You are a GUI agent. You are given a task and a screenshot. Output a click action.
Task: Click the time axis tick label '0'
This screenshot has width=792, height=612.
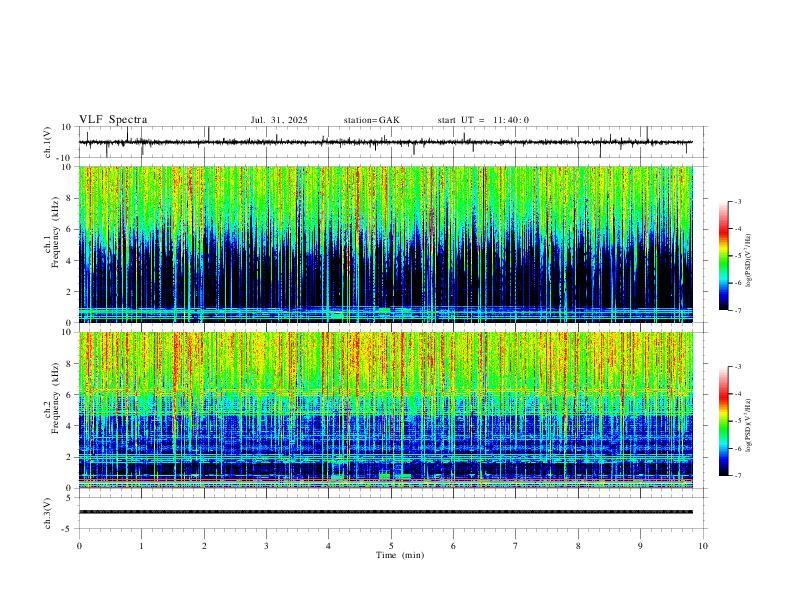coord(79,546)
